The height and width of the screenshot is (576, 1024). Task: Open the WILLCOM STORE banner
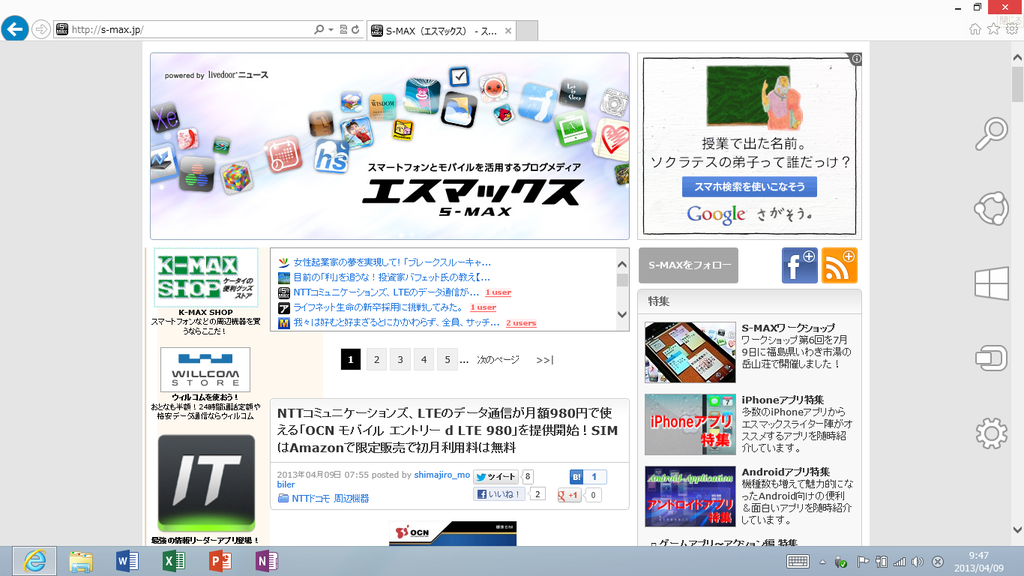coord(205,369)
